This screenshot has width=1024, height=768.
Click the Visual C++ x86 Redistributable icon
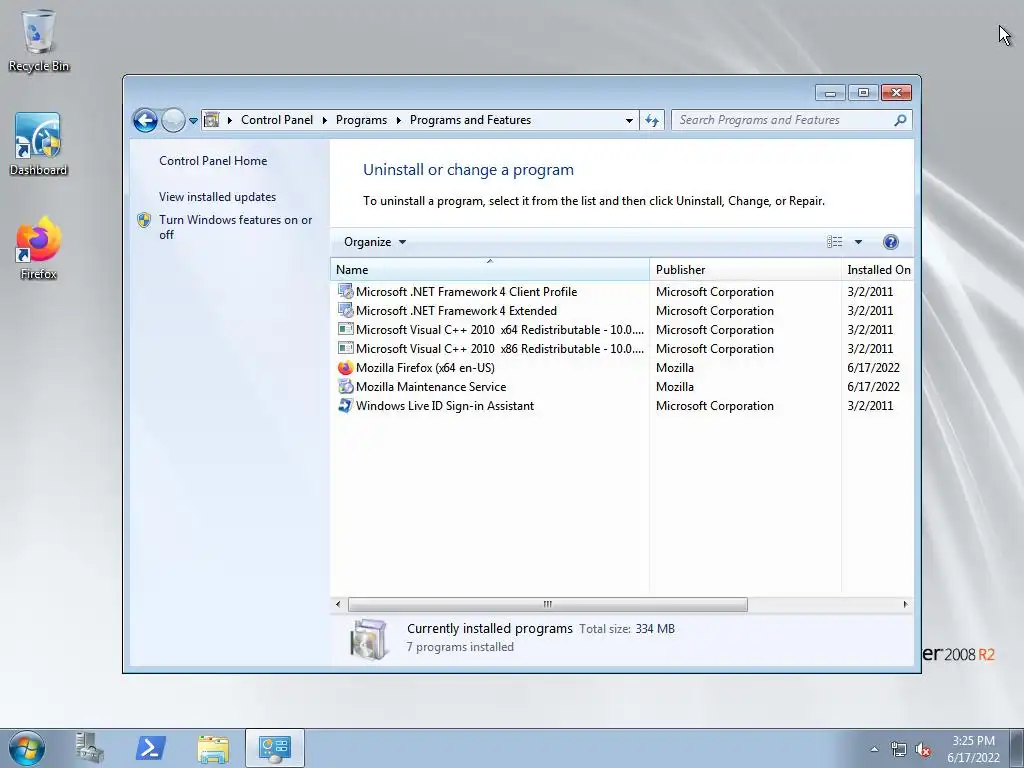click(x=345, y=348)
